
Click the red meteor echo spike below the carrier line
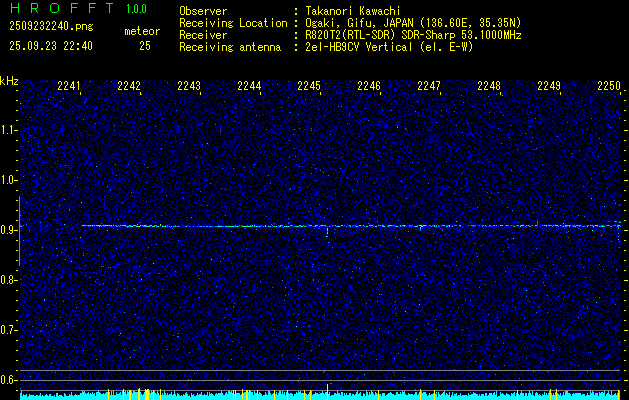(327, 232)
